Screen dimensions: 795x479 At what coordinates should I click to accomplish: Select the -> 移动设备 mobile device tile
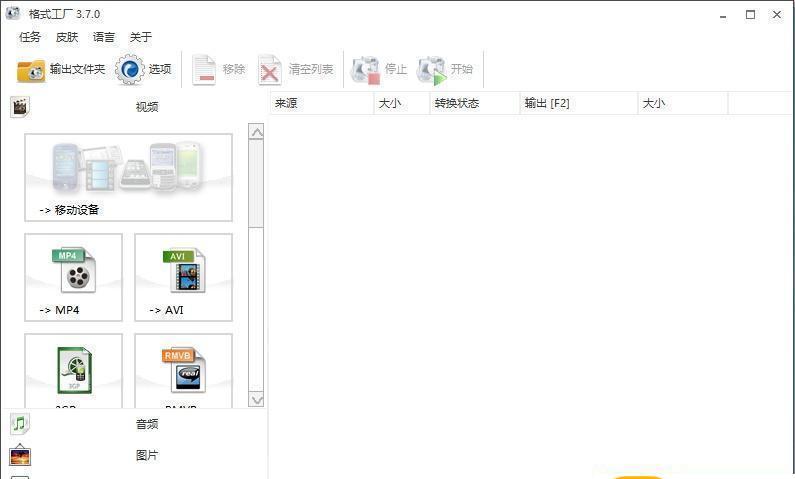pyautogui.click(x=128, y=177)
